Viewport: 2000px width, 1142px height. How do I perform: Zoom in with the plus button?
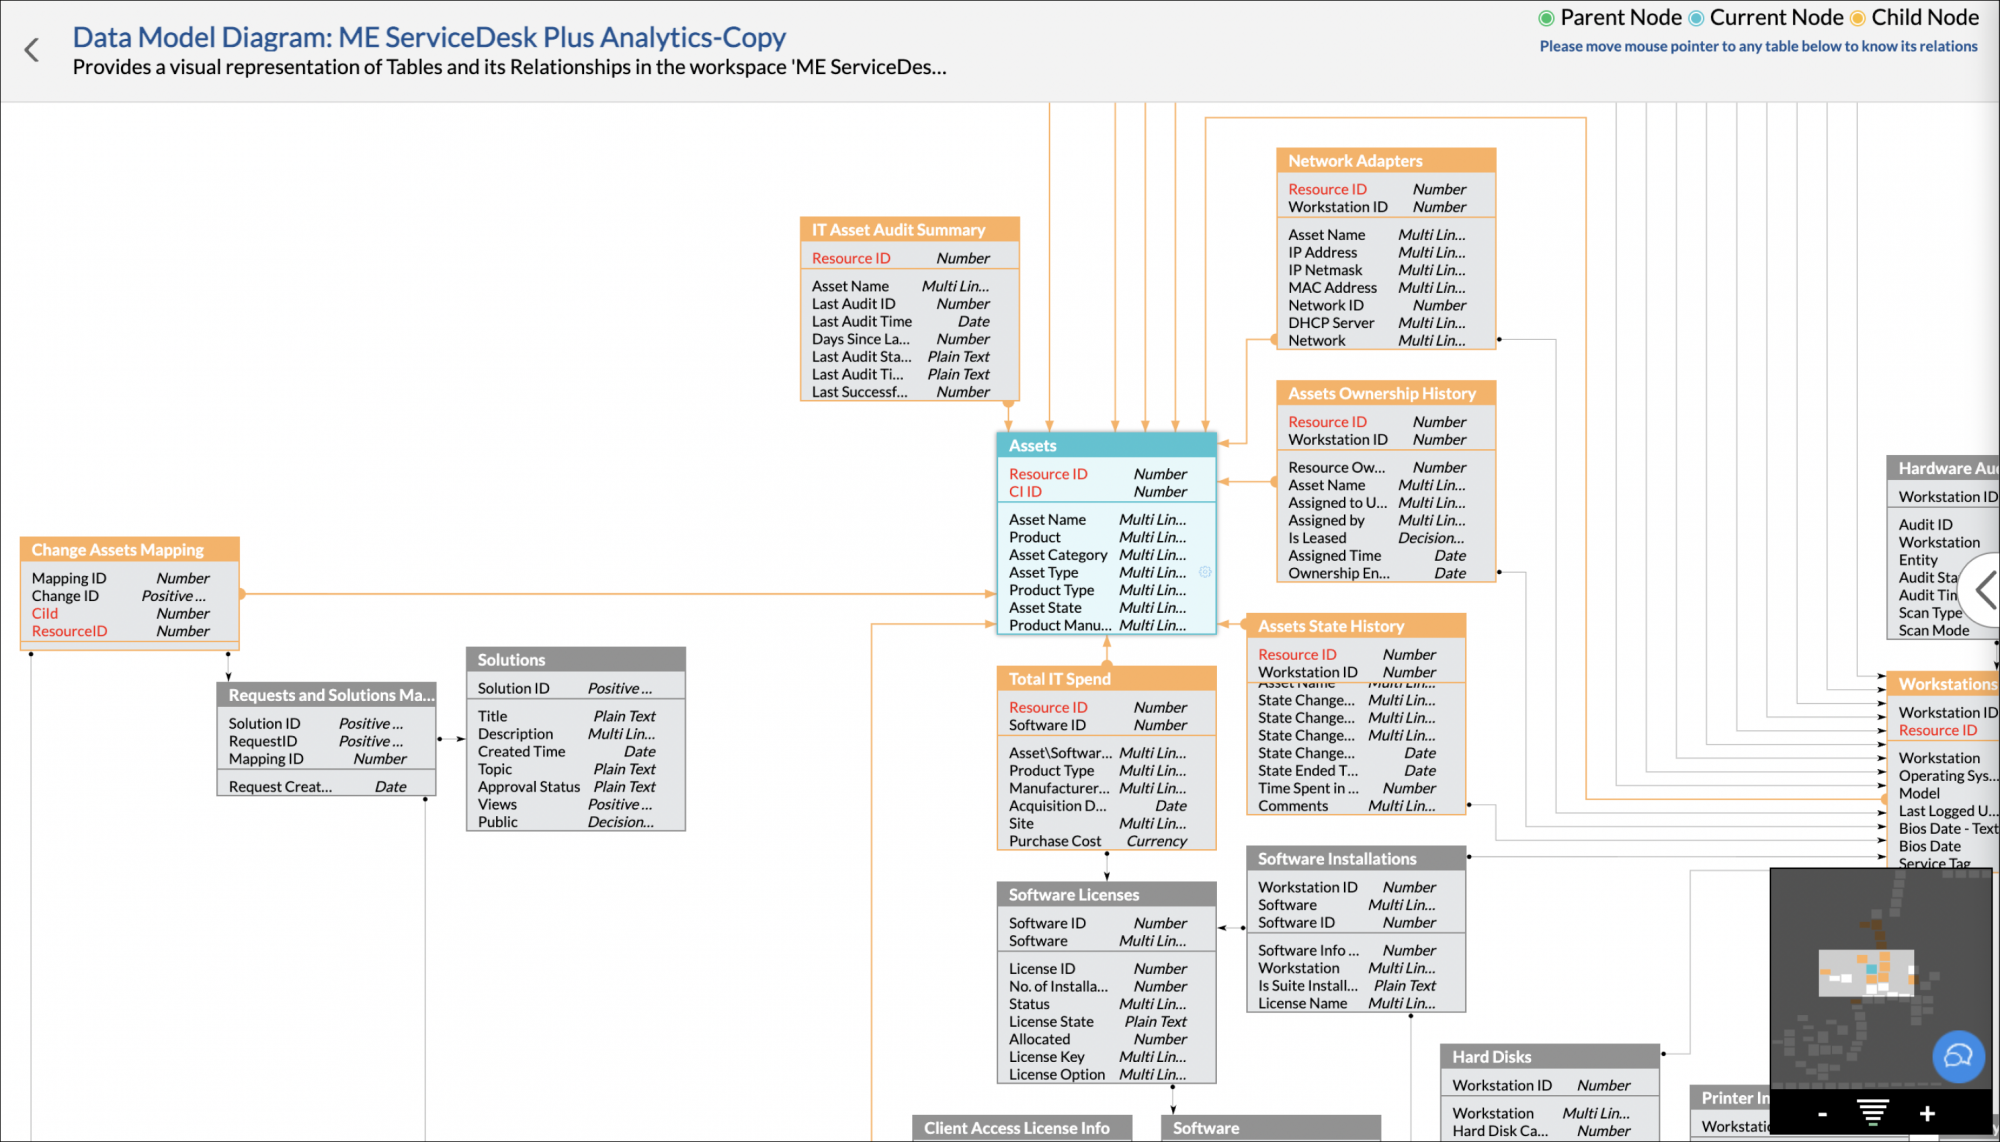click(1926, 1114)
